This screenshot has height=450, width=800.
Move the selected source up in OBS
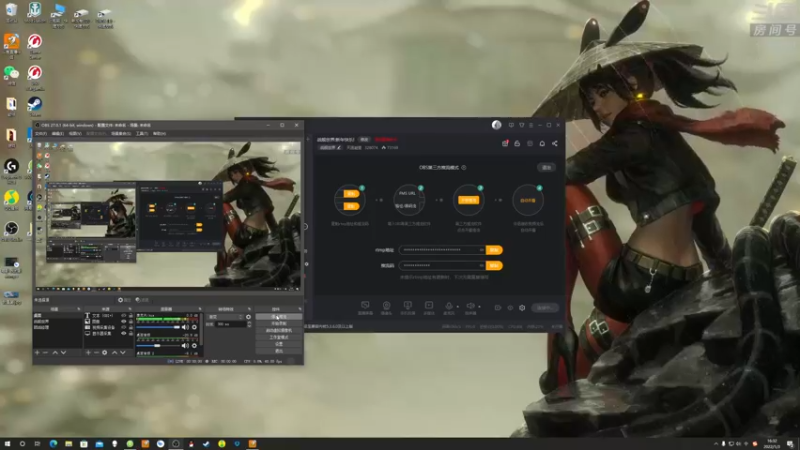(114, 353)
